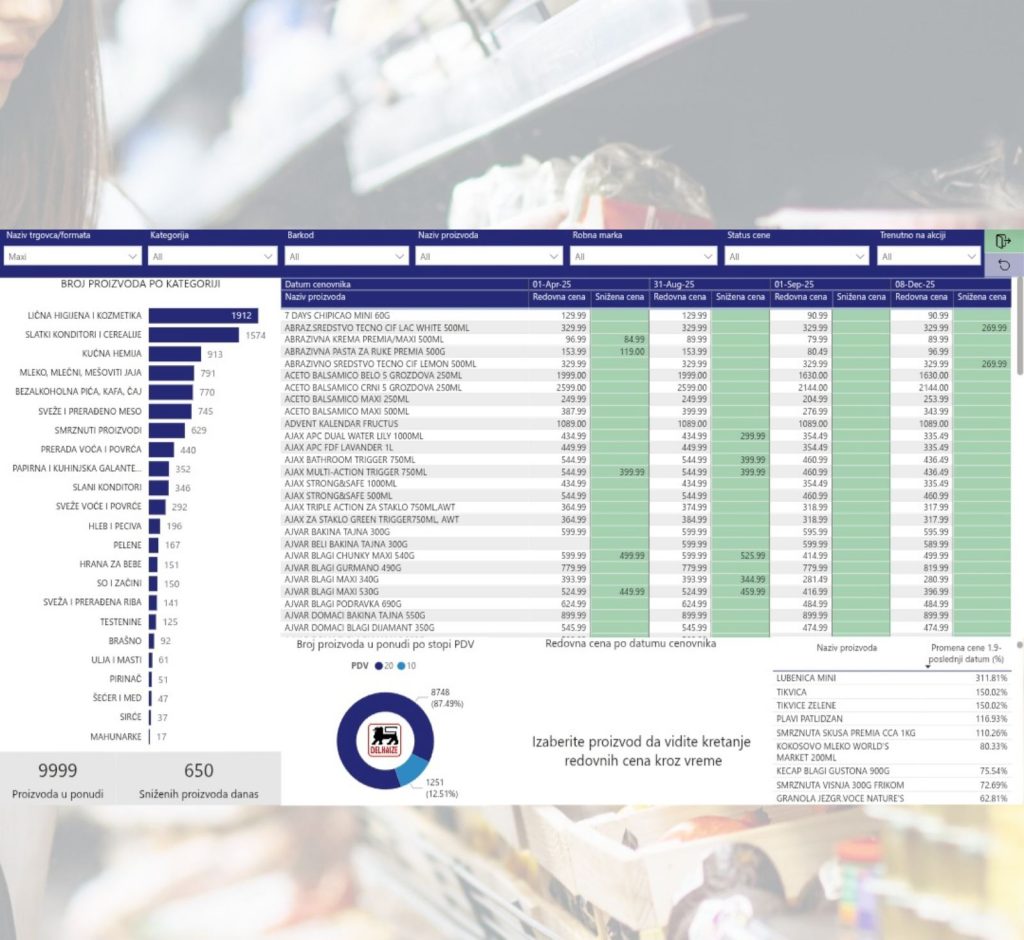Click the price table vertical scrollbar
1024x940 pixels.
coord(1019,340)
